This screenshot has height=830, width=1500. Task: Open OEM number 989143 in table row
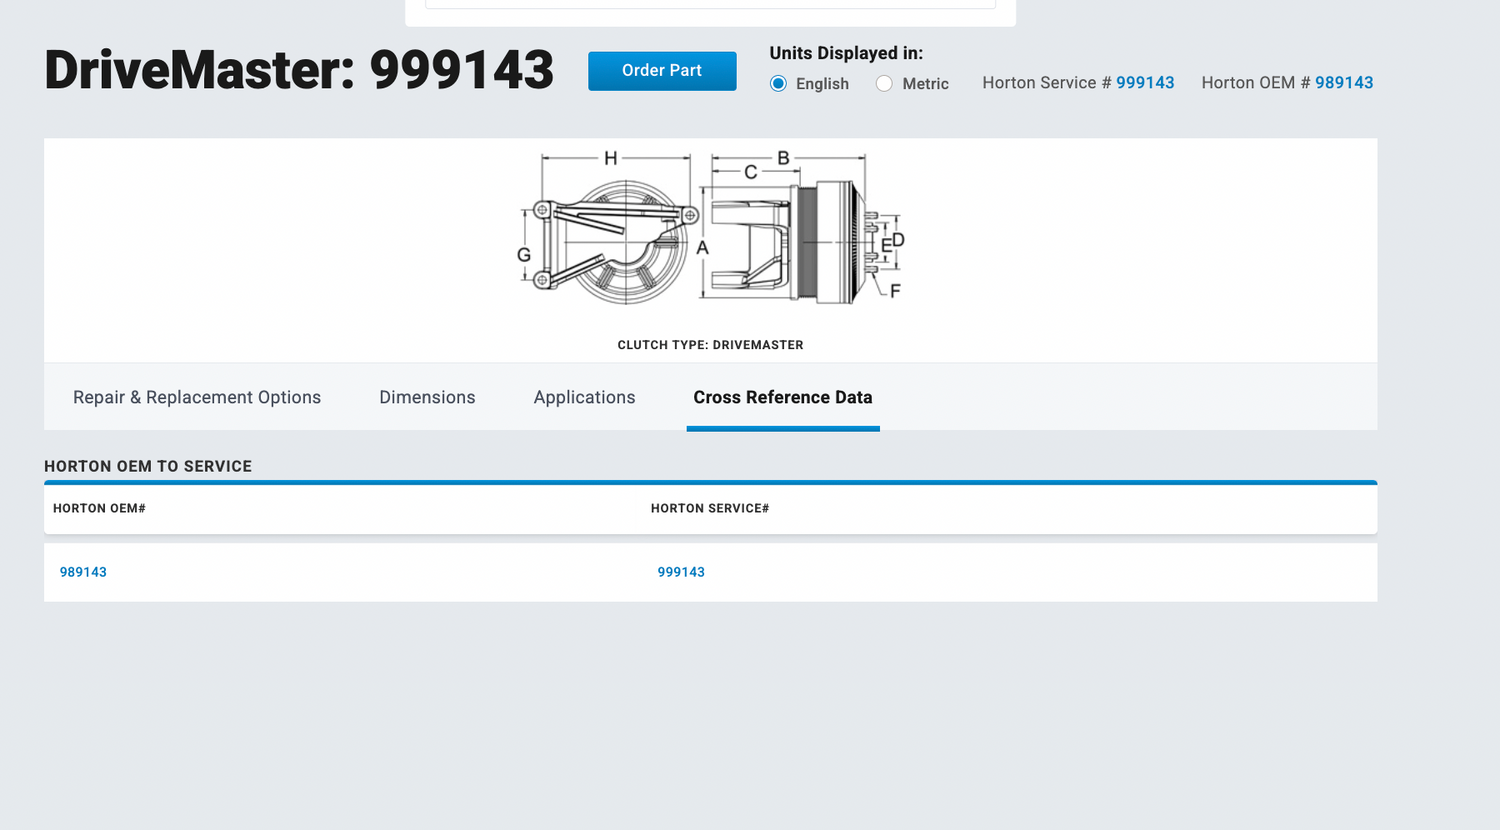pos(83,572)
